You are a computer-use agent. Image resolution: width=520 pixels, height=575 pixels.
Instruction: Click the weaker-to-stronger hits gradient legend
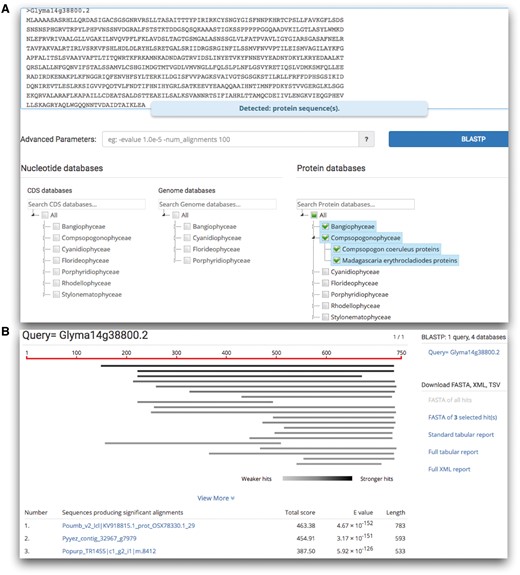[317, 479]
